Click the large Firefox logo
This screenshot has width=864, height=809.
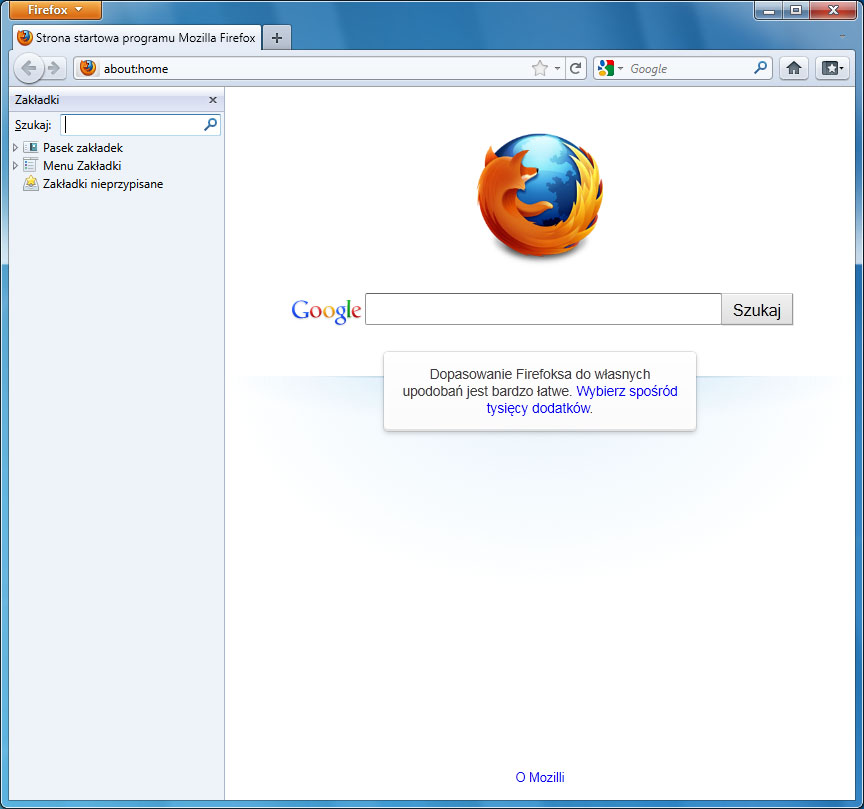tap(540, 196)
